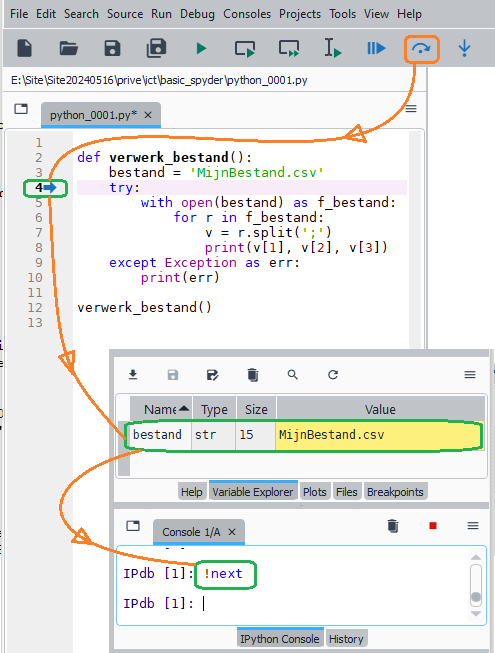
Task: Open file using folder icon
Action: tap(69, 48)
